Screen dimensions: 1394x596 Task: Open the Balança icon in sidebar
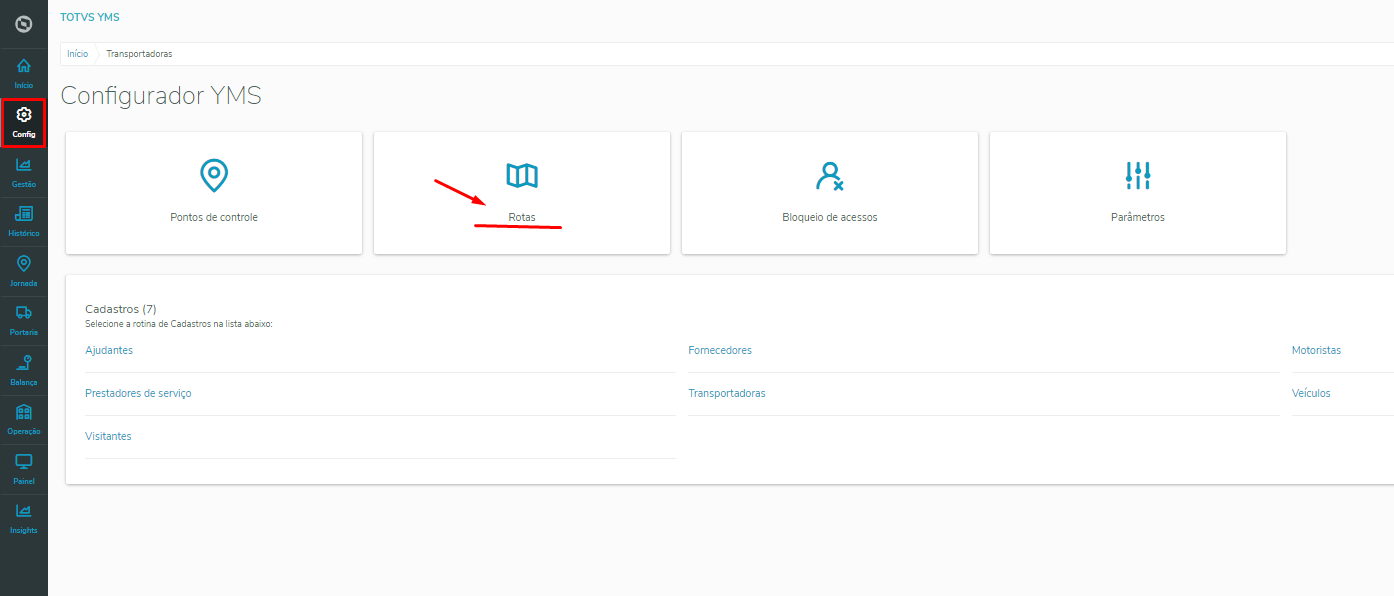point(24,362)
